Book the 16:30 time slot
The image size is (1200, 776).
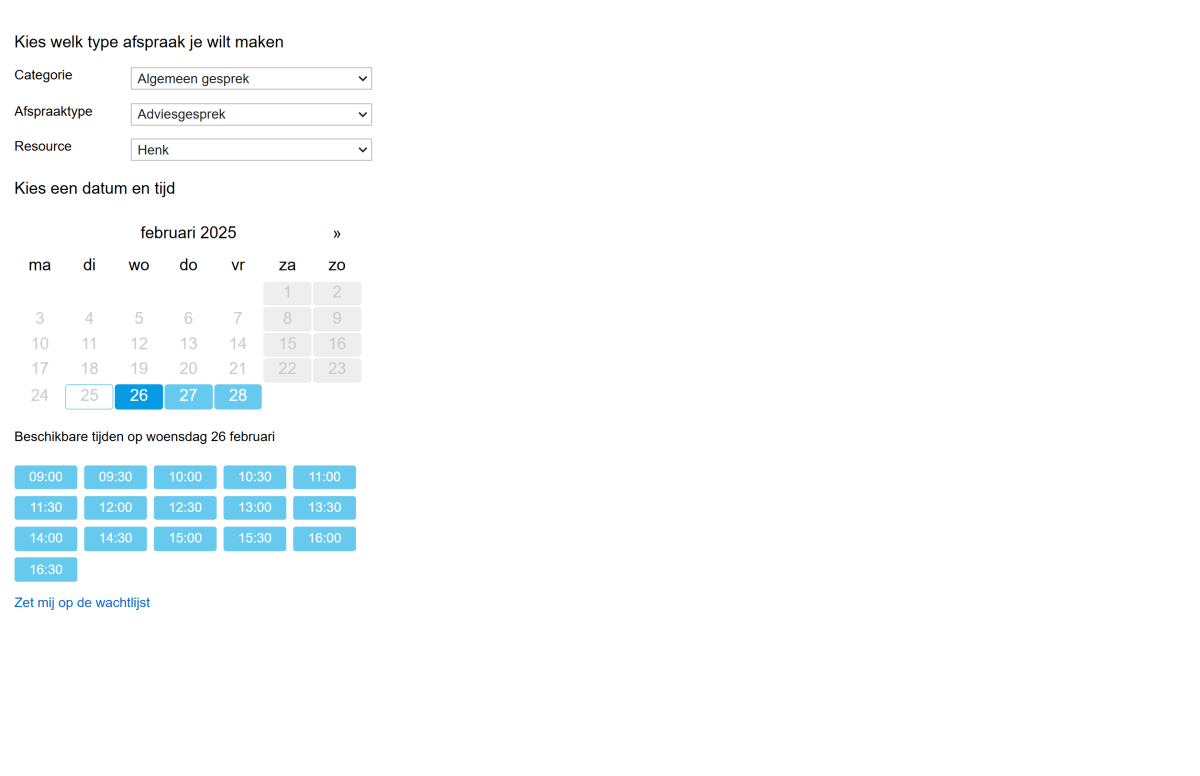tap(46, 570)
